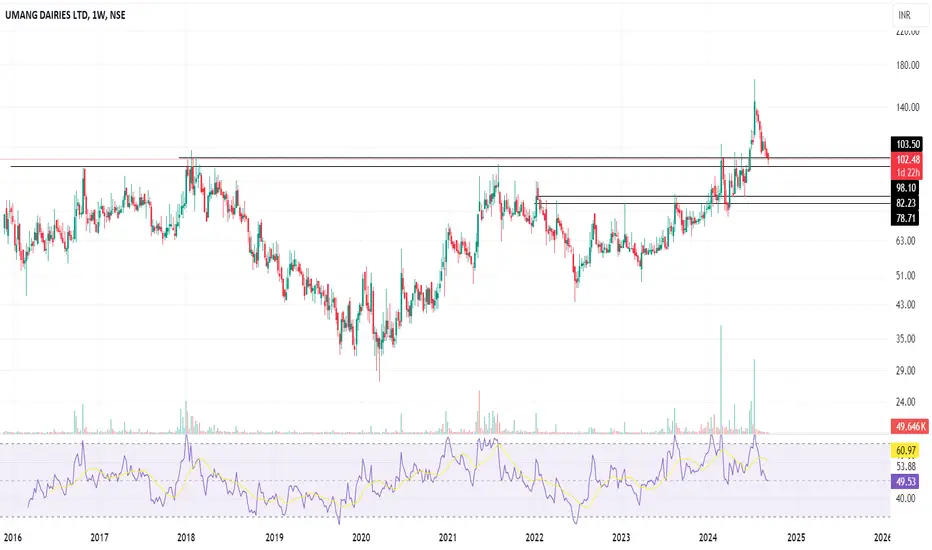Click the 43.00 price axis value
Screen dimensions: 932x550
pos(906,304)
